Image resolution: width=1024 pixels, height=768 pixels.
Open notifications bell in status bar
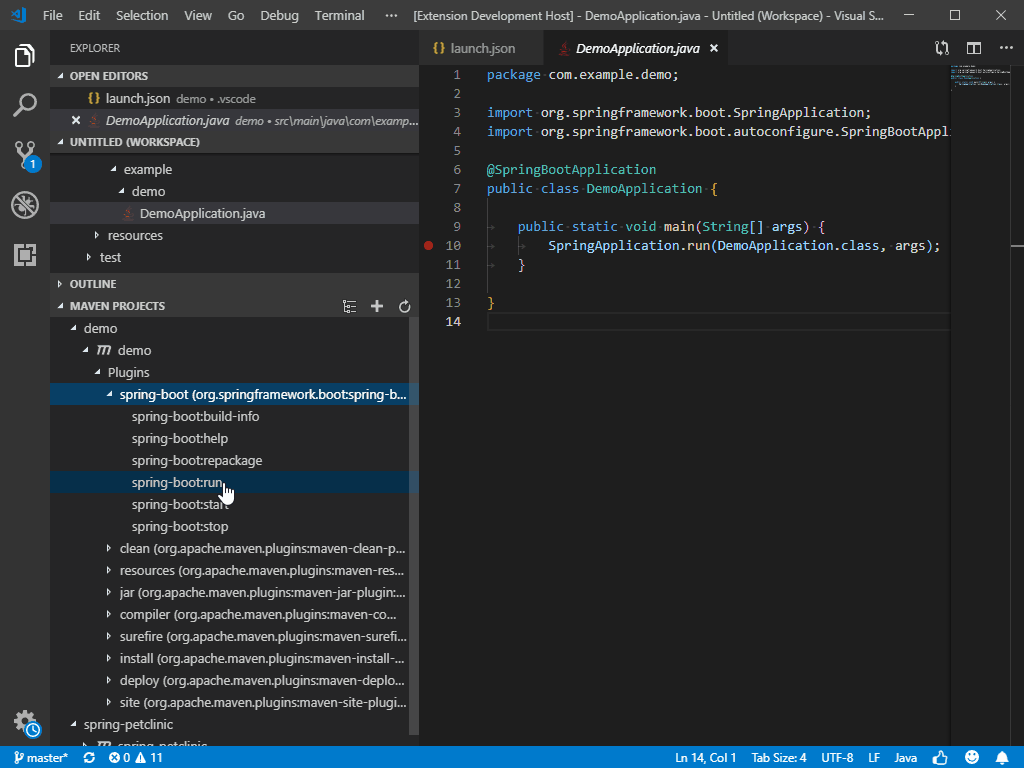click(1002, 758)
